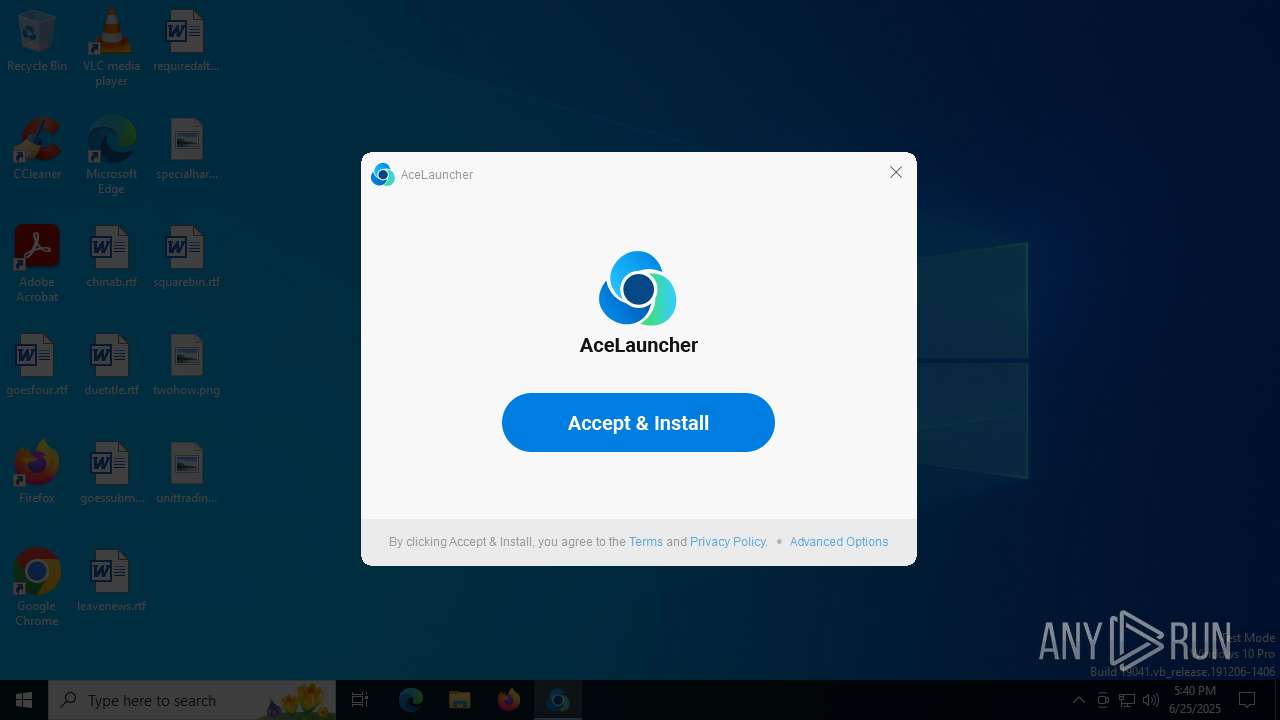The width and height of the screenshot is (1280, 720).
Task: Select the Adobe Acrobat desktop shortcut
Action: [37, 264]
